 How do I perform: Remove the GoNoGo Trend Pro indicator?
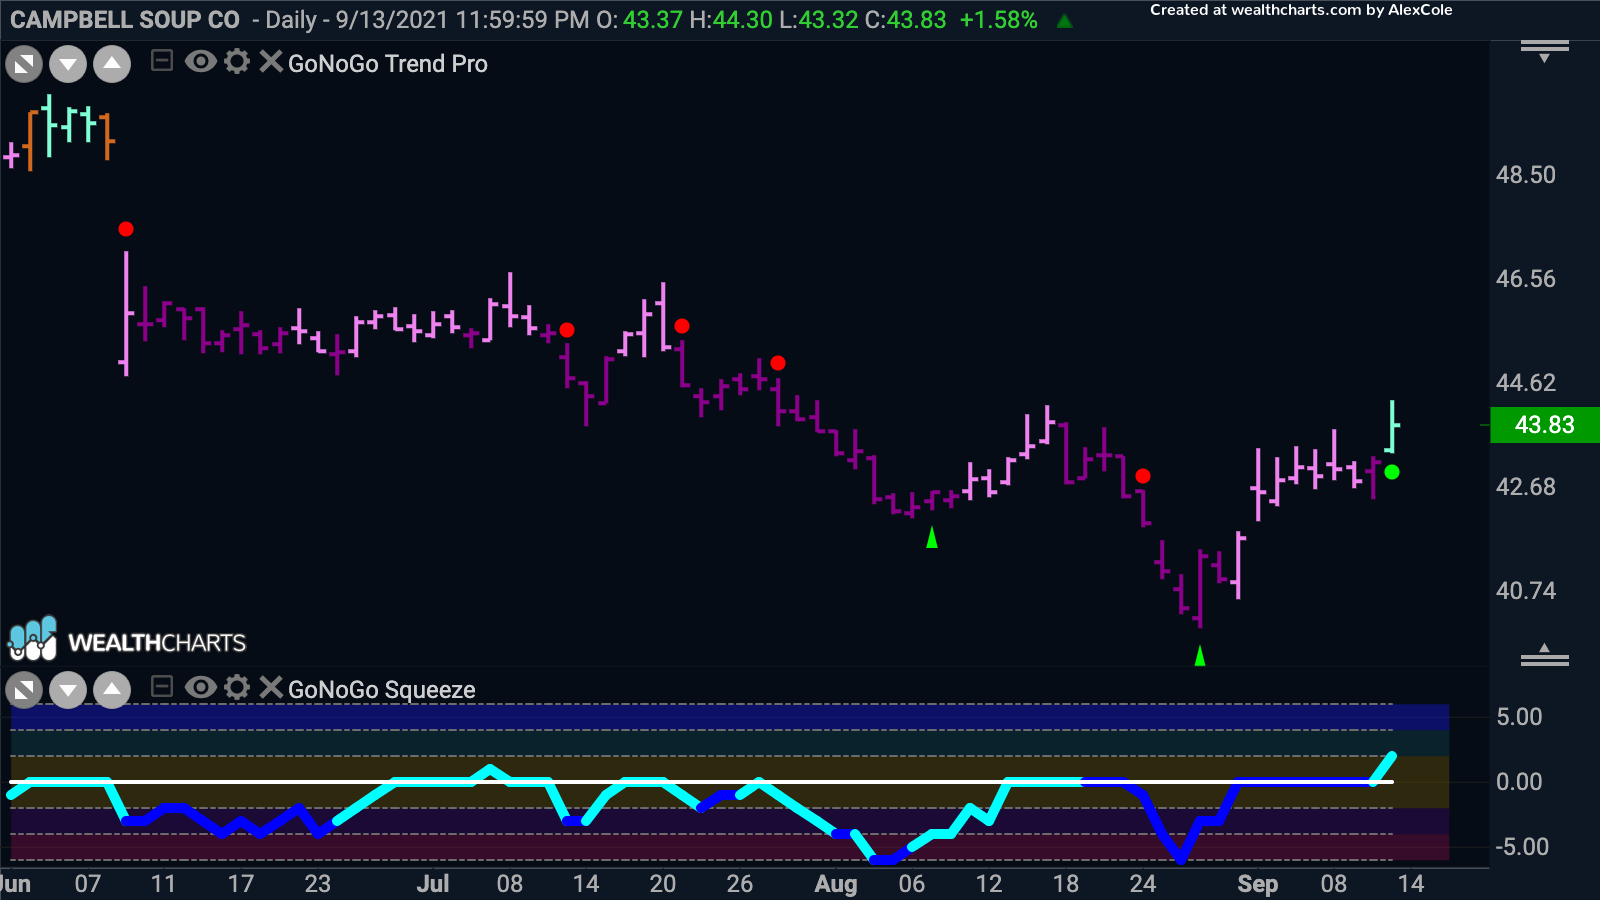click(270, 62)
